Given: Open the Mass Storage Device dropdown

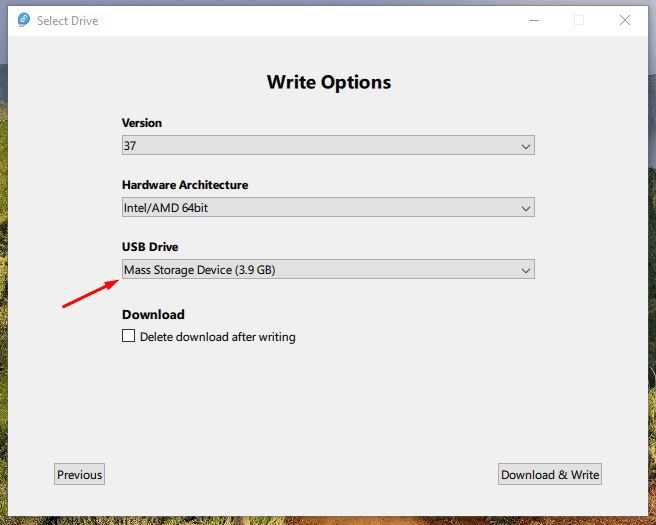Looking at the screenshot, I should click(328, 269).
